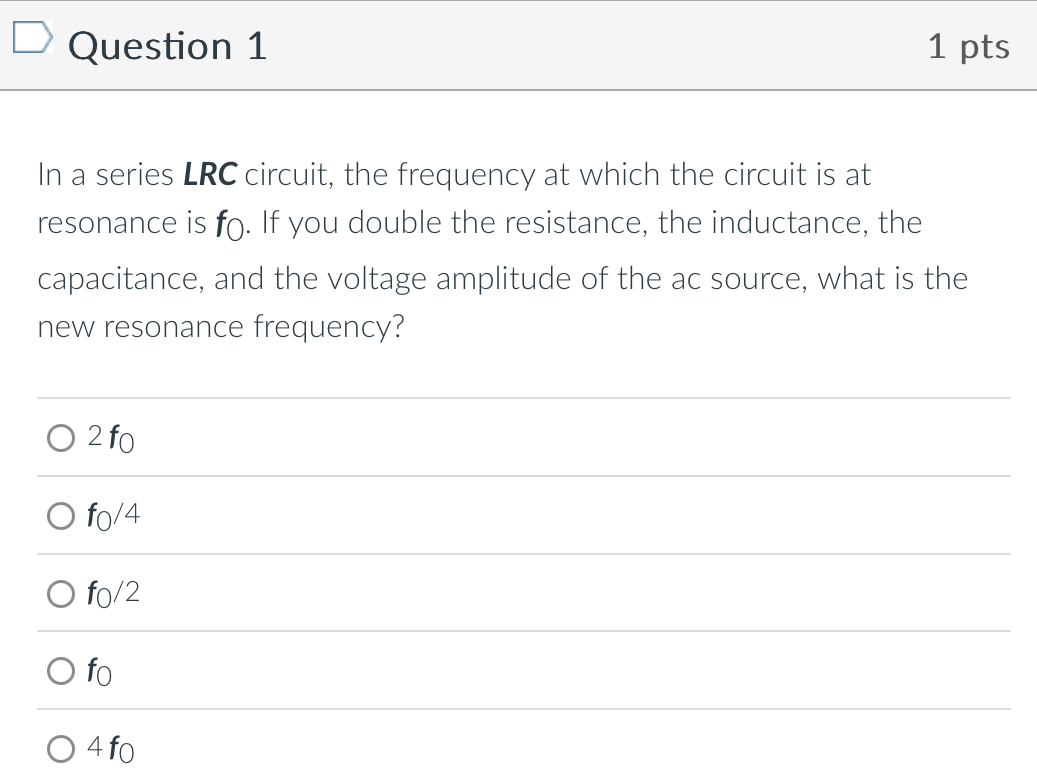
Task: Click the "f0/4" answer label
Action: [x=112, y=515]
